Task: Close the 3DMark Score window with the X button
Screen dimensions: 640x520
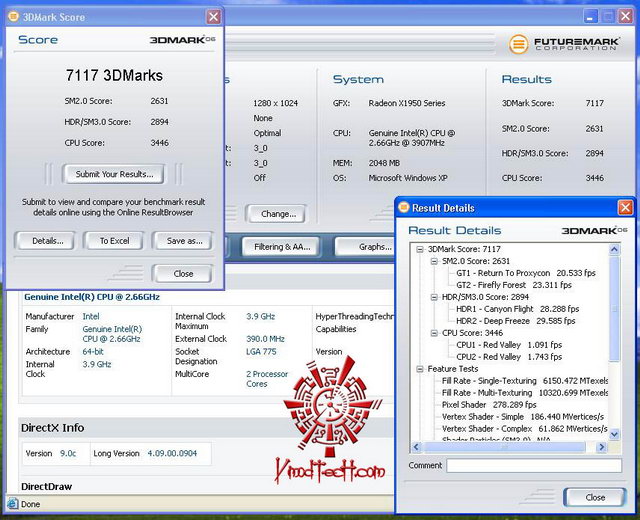Action: click(213, 17)
